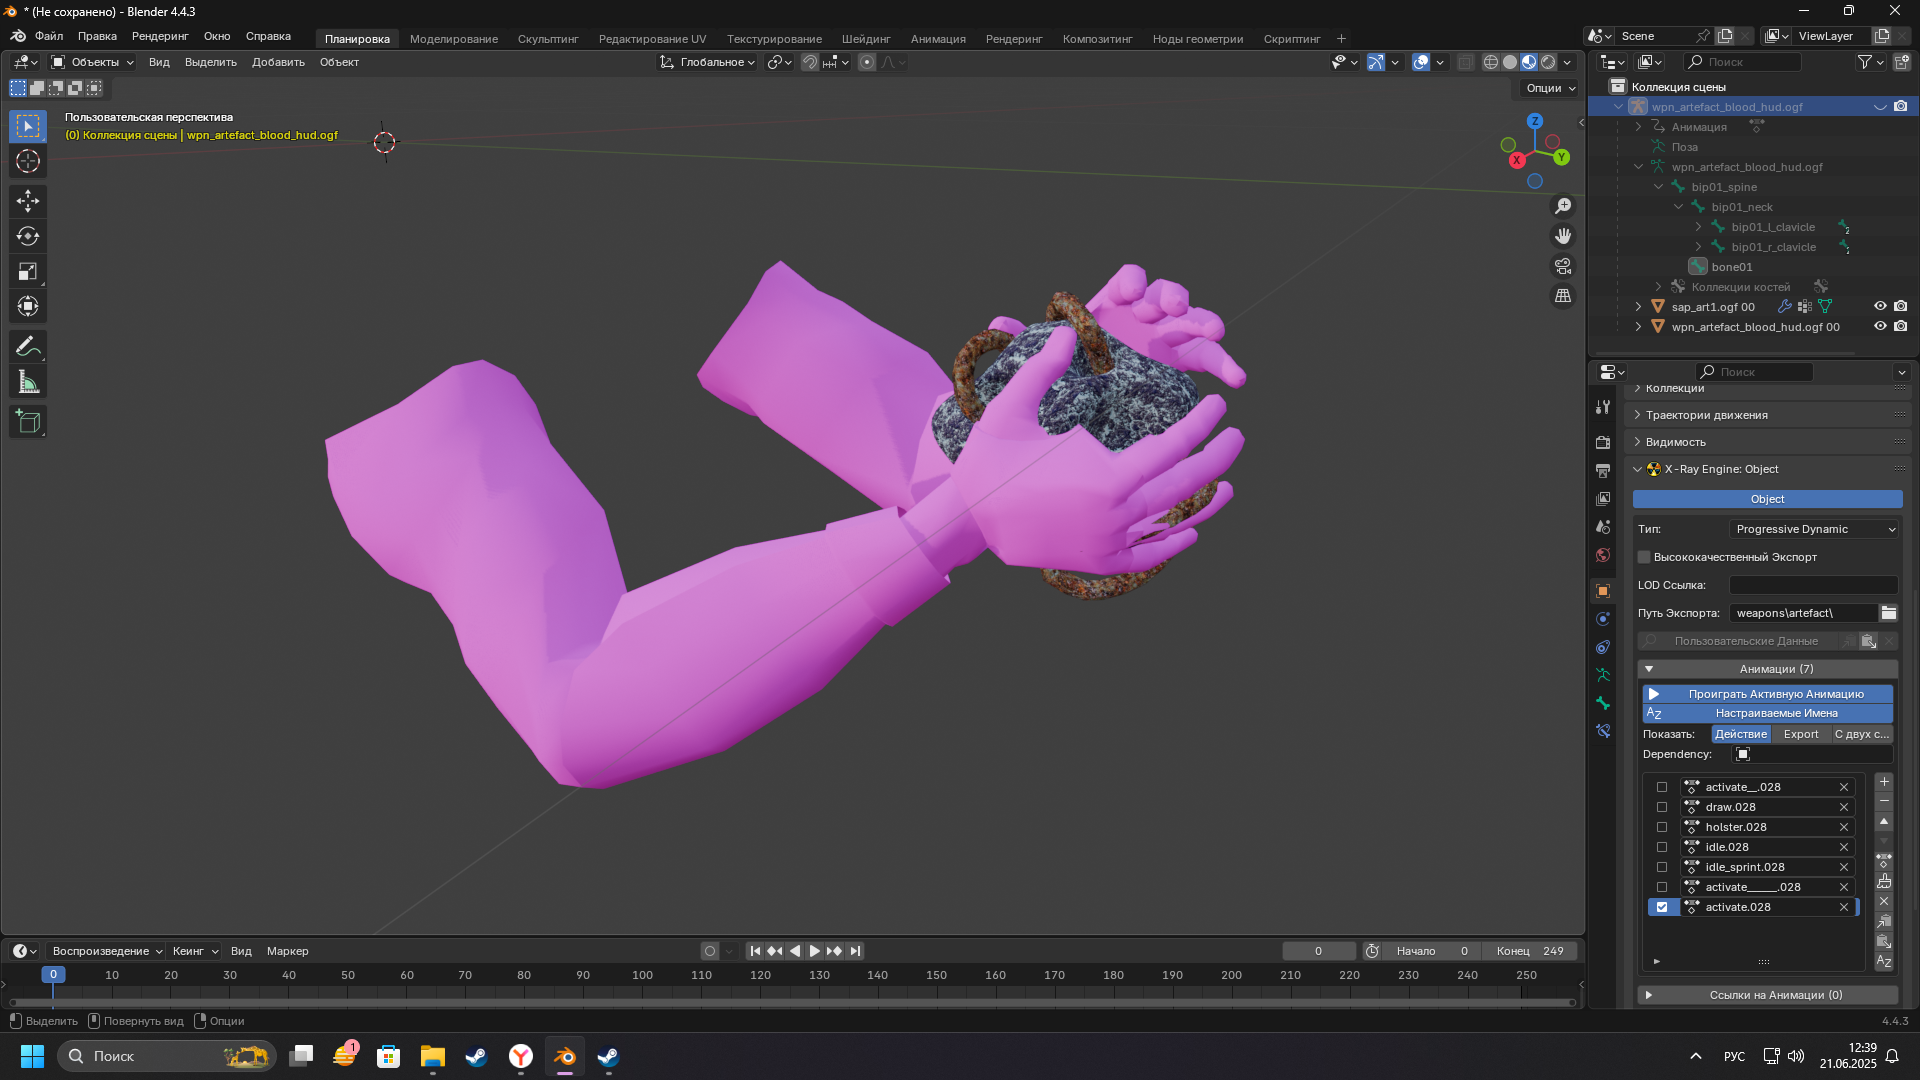
Task: Select the Measure ruler tool
Action: (x=28, y=382)
